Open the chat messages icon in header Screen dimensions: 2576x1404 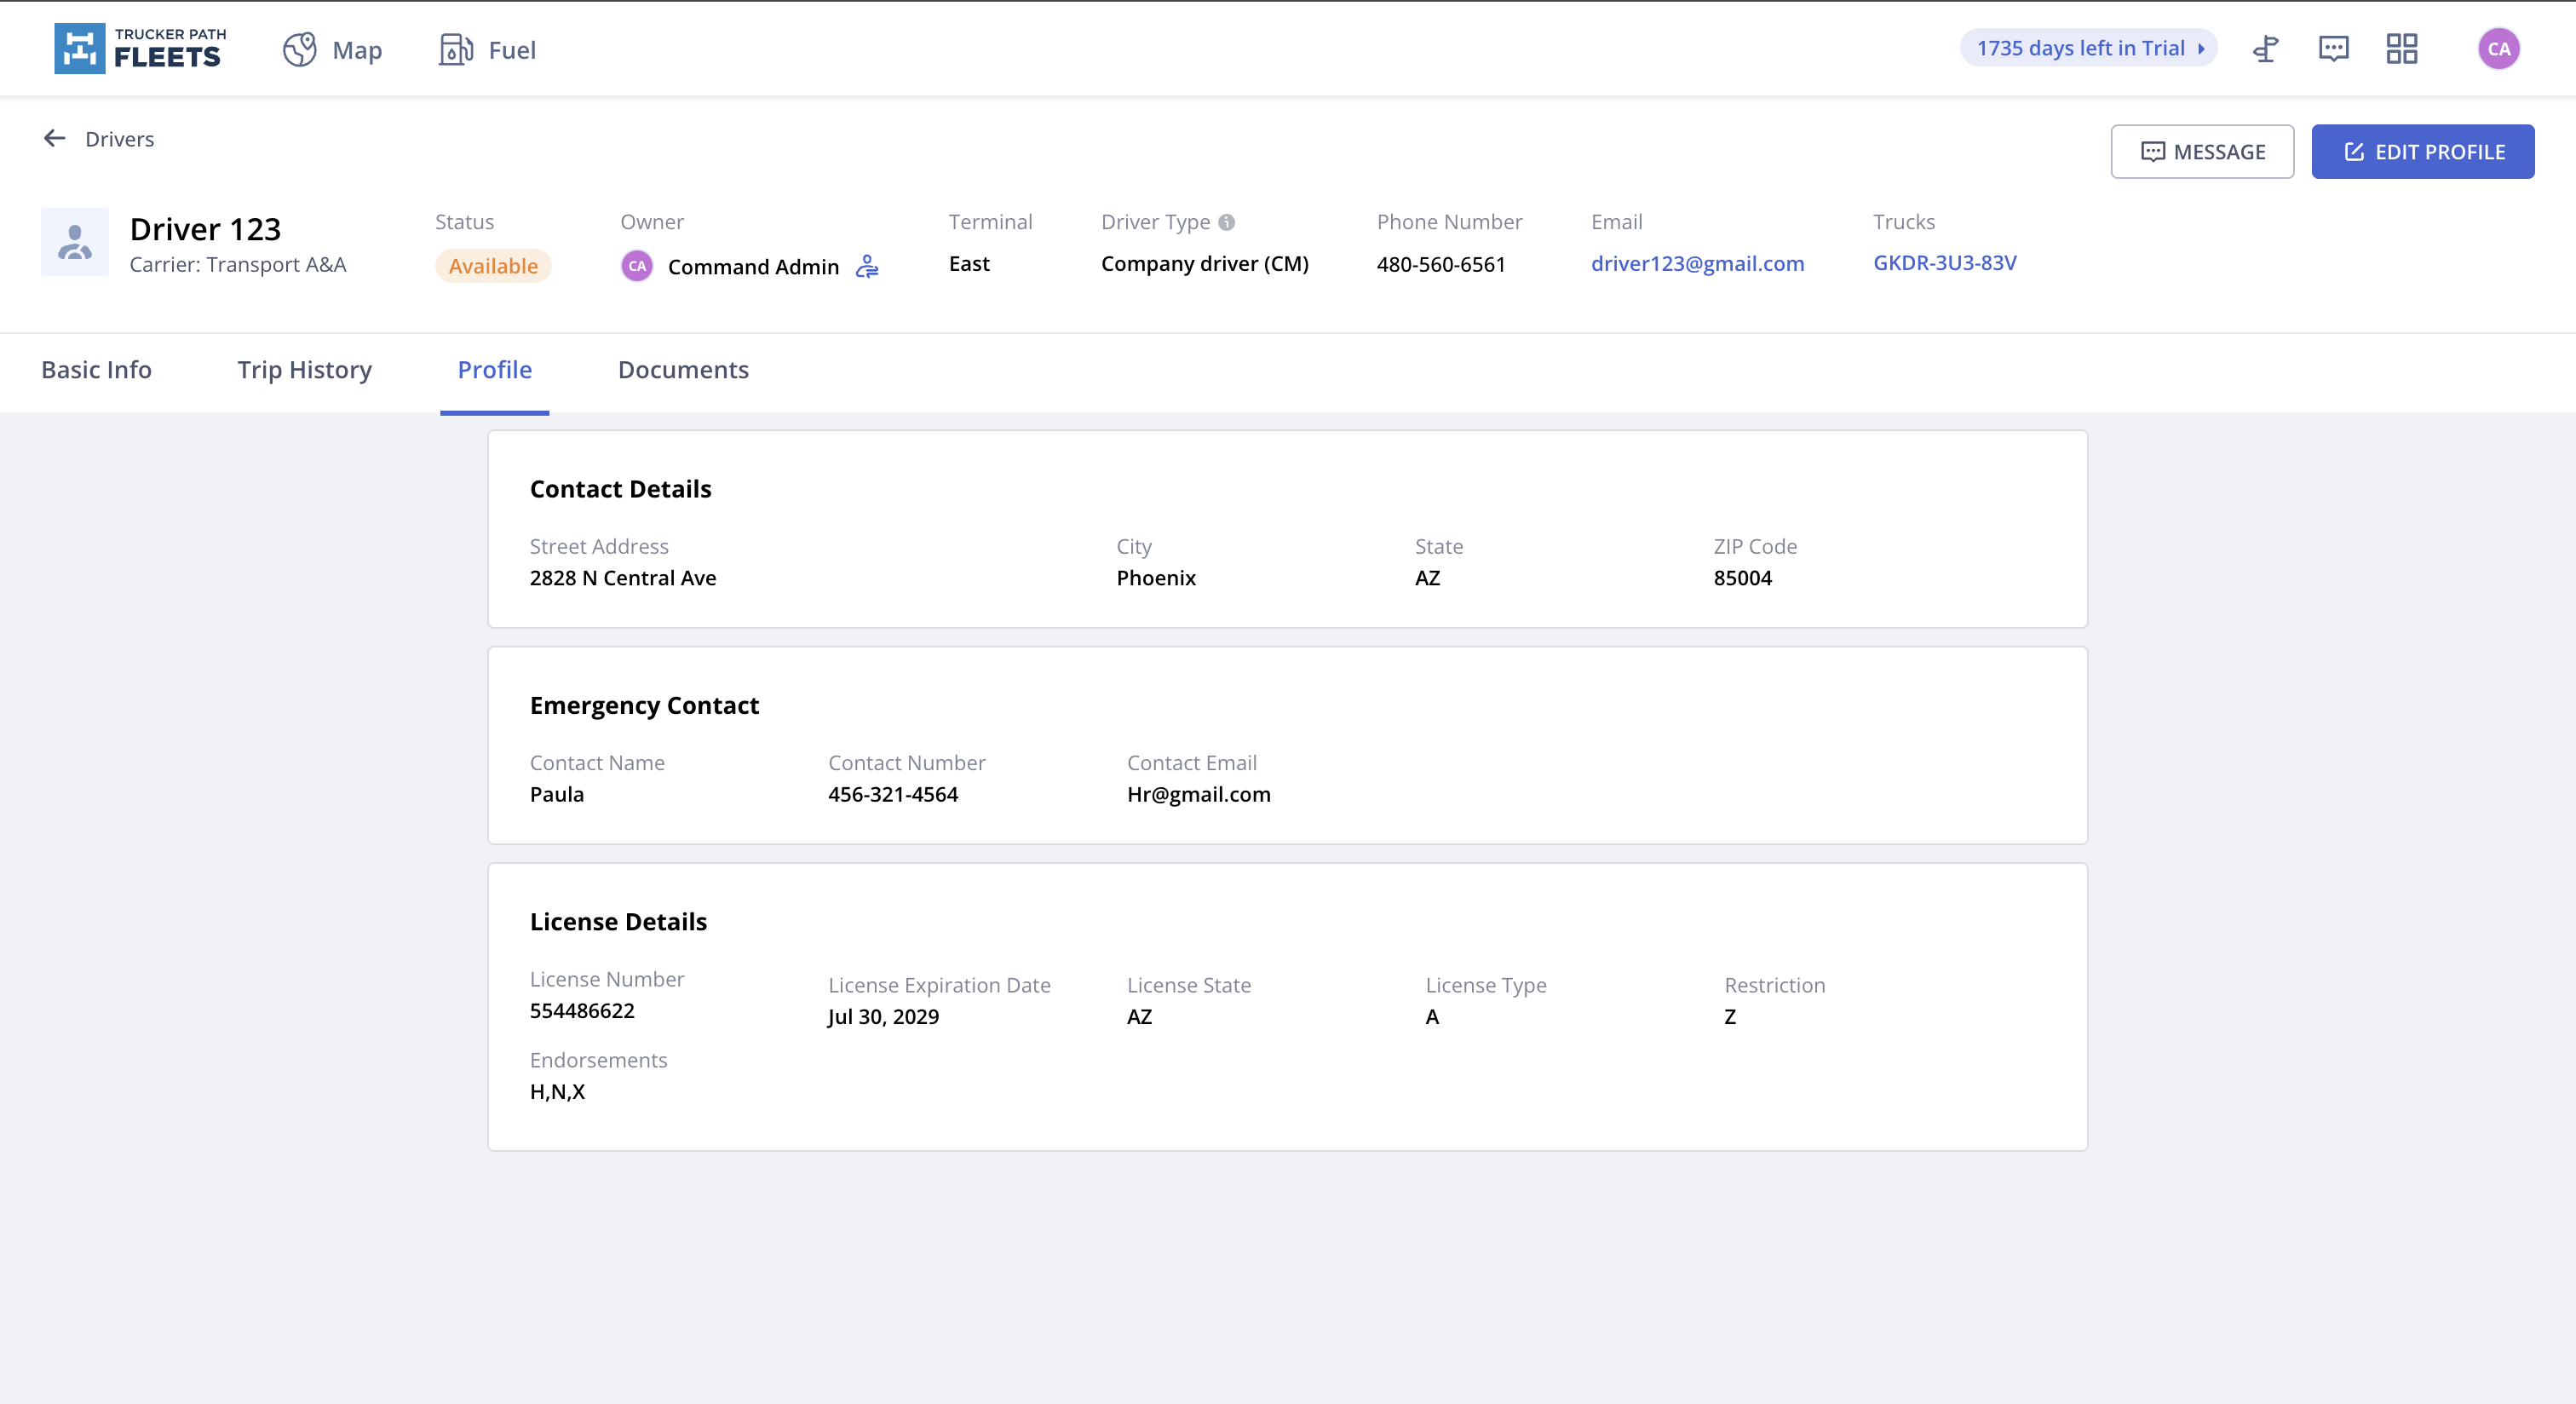tap(2334, 49)
